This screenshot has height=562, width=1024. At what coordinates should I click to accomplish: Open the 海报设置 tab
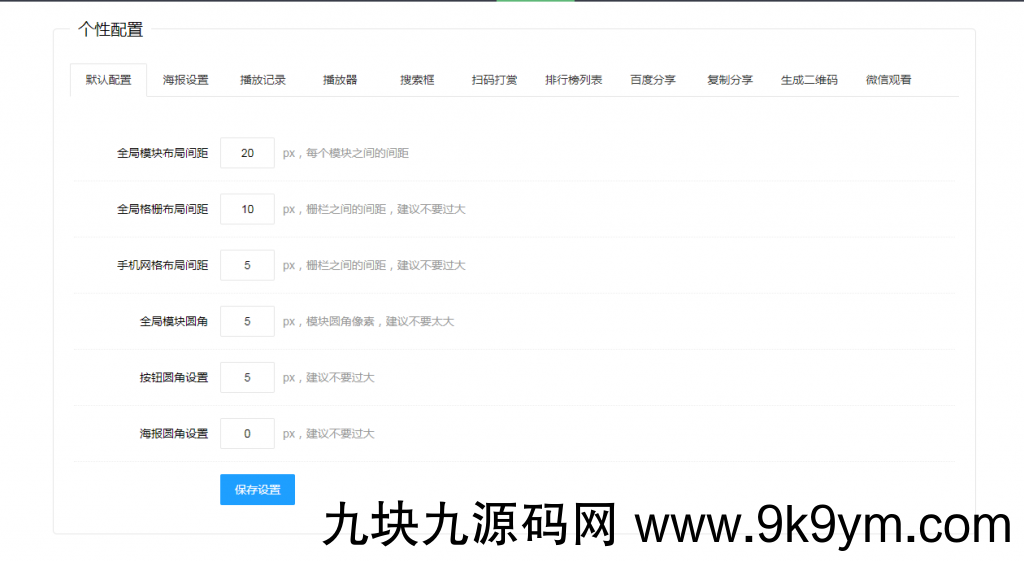coord(186,80)
